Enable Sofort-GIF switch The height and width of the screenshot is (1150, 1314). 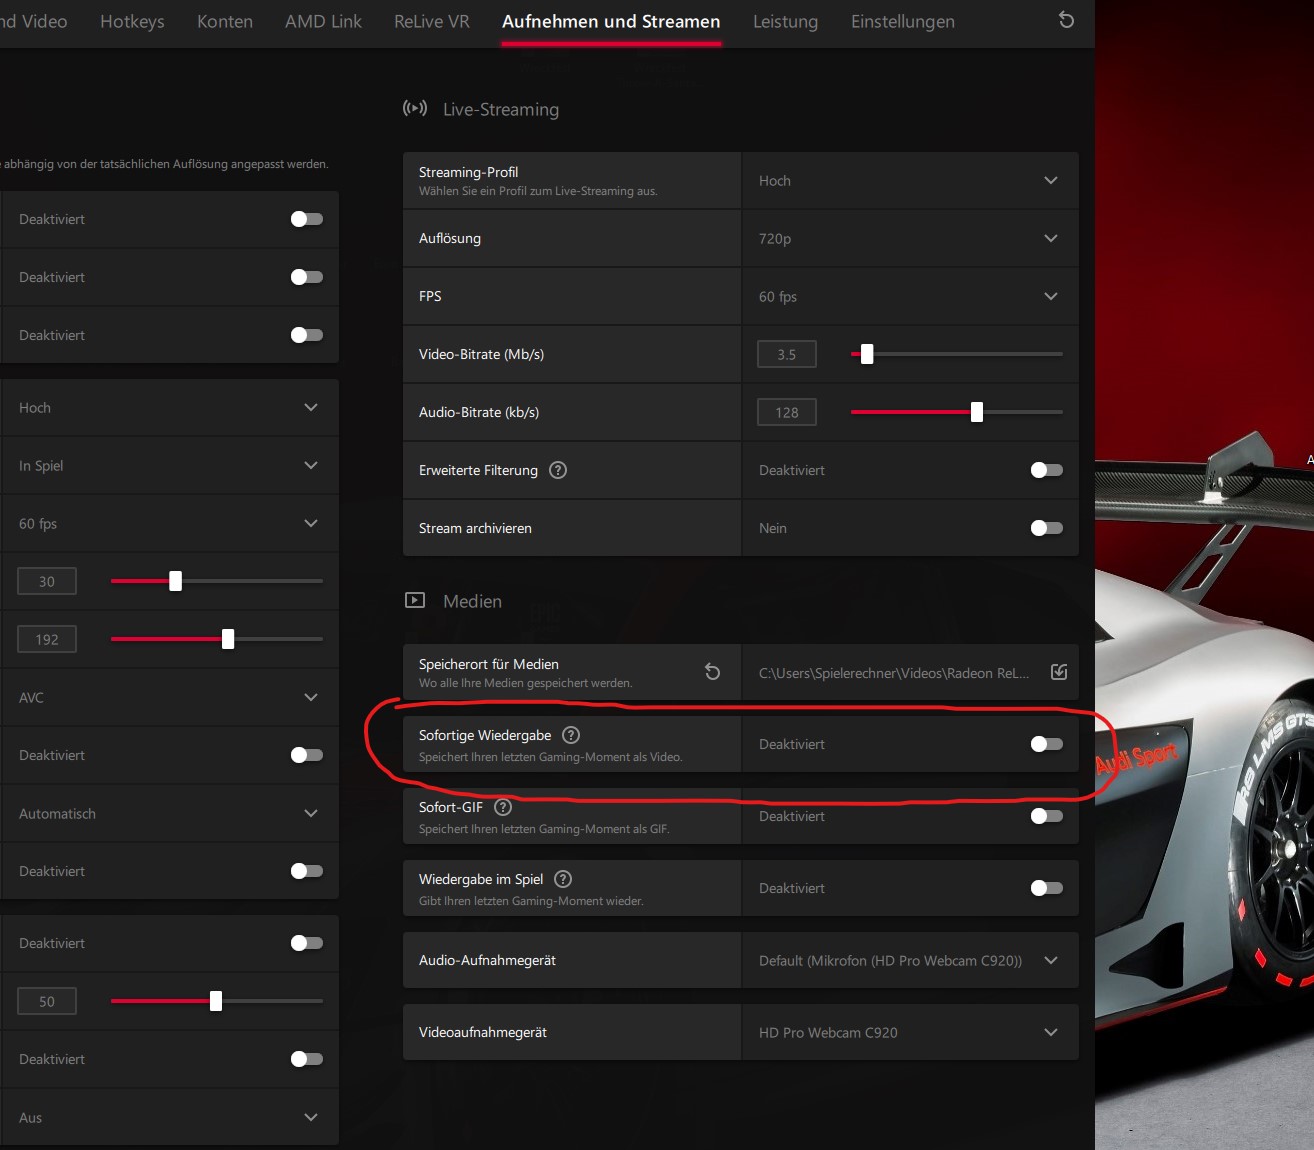click(1047, 816)
